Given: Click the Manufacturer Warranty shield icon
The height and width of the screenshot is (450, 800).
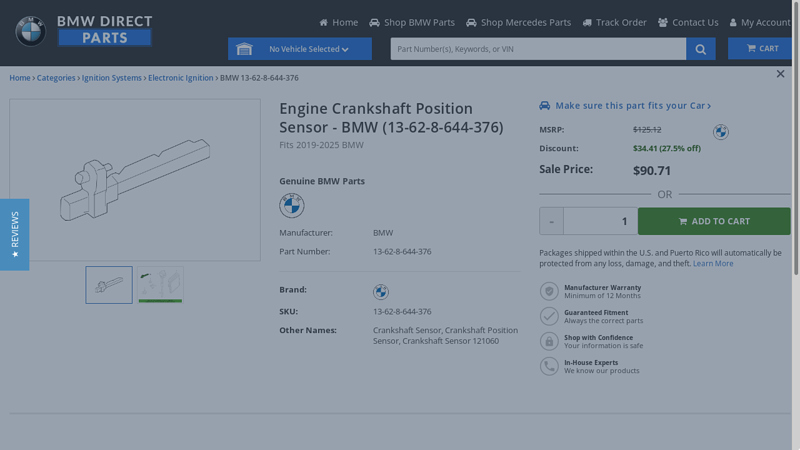Looking at the screenshot, I should coord(549,291).
